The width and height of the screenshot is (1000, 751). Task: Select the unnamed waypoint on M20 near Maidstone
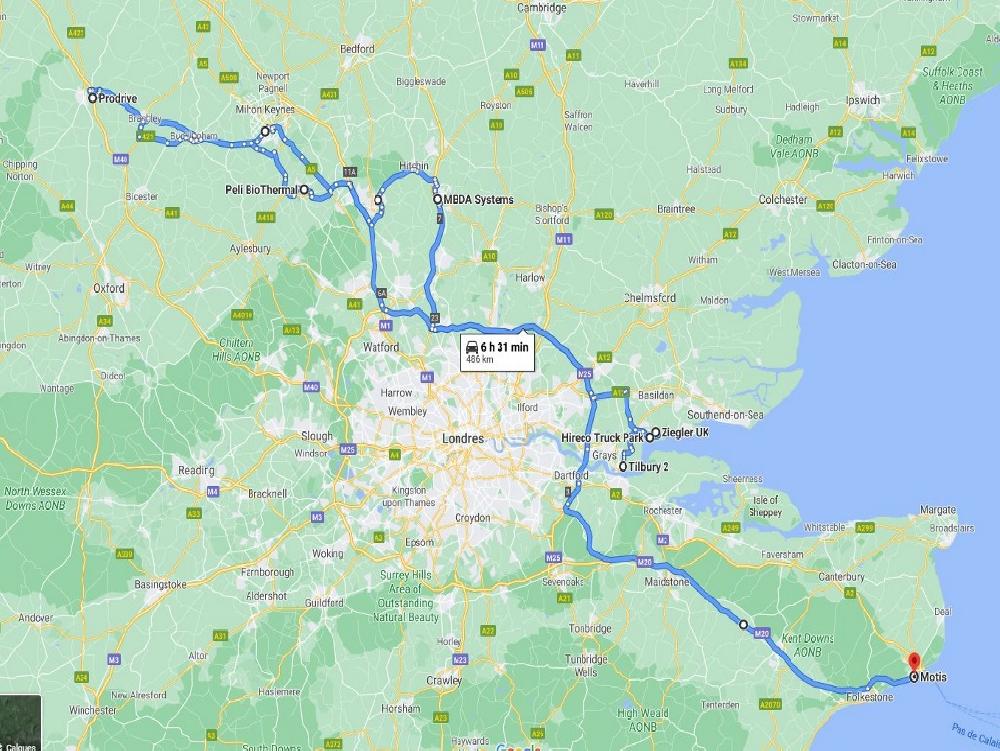[743, 624]
